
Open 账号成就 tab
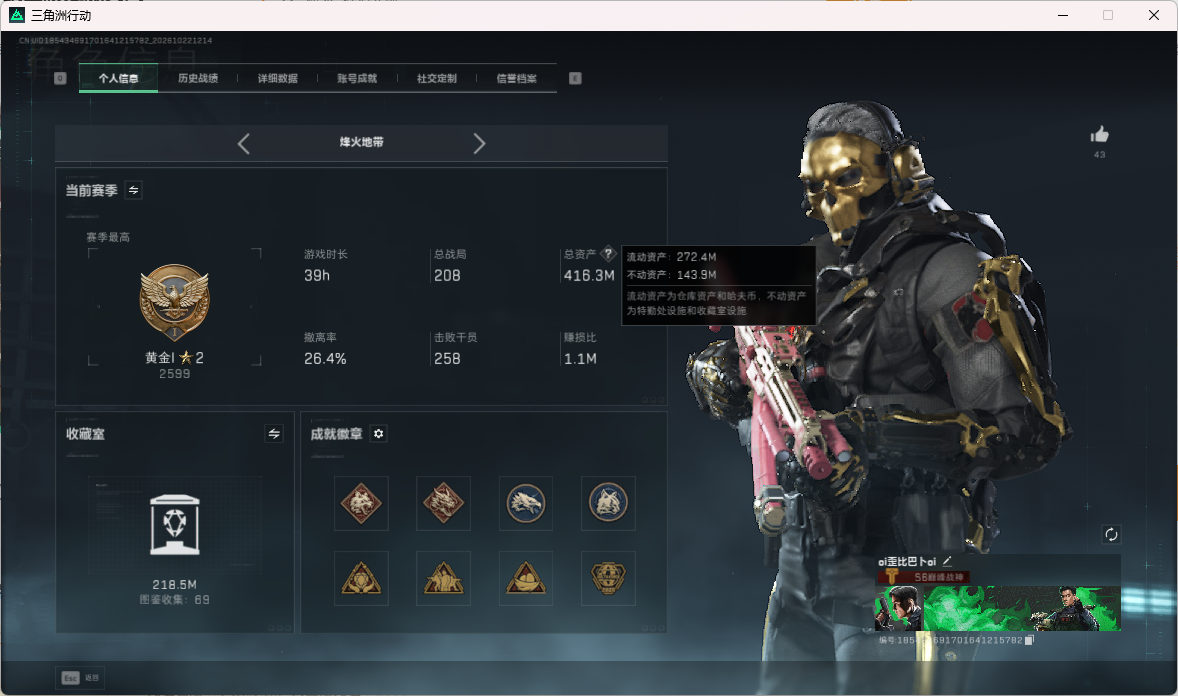357,78
